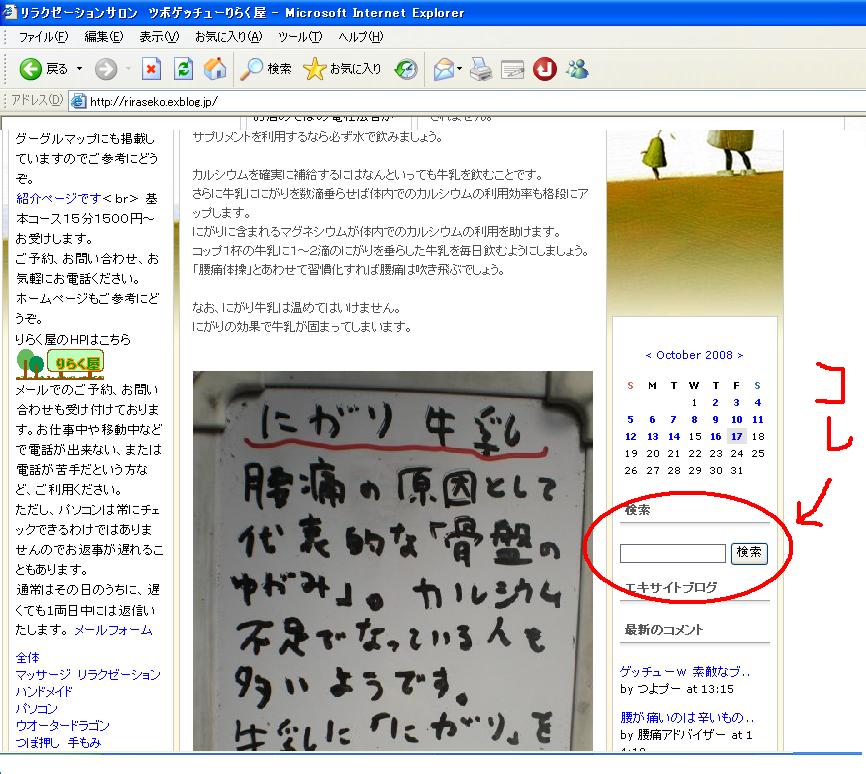The image size is (866, 774).
Task: Go to next month with > arrow
Action: 740,355
